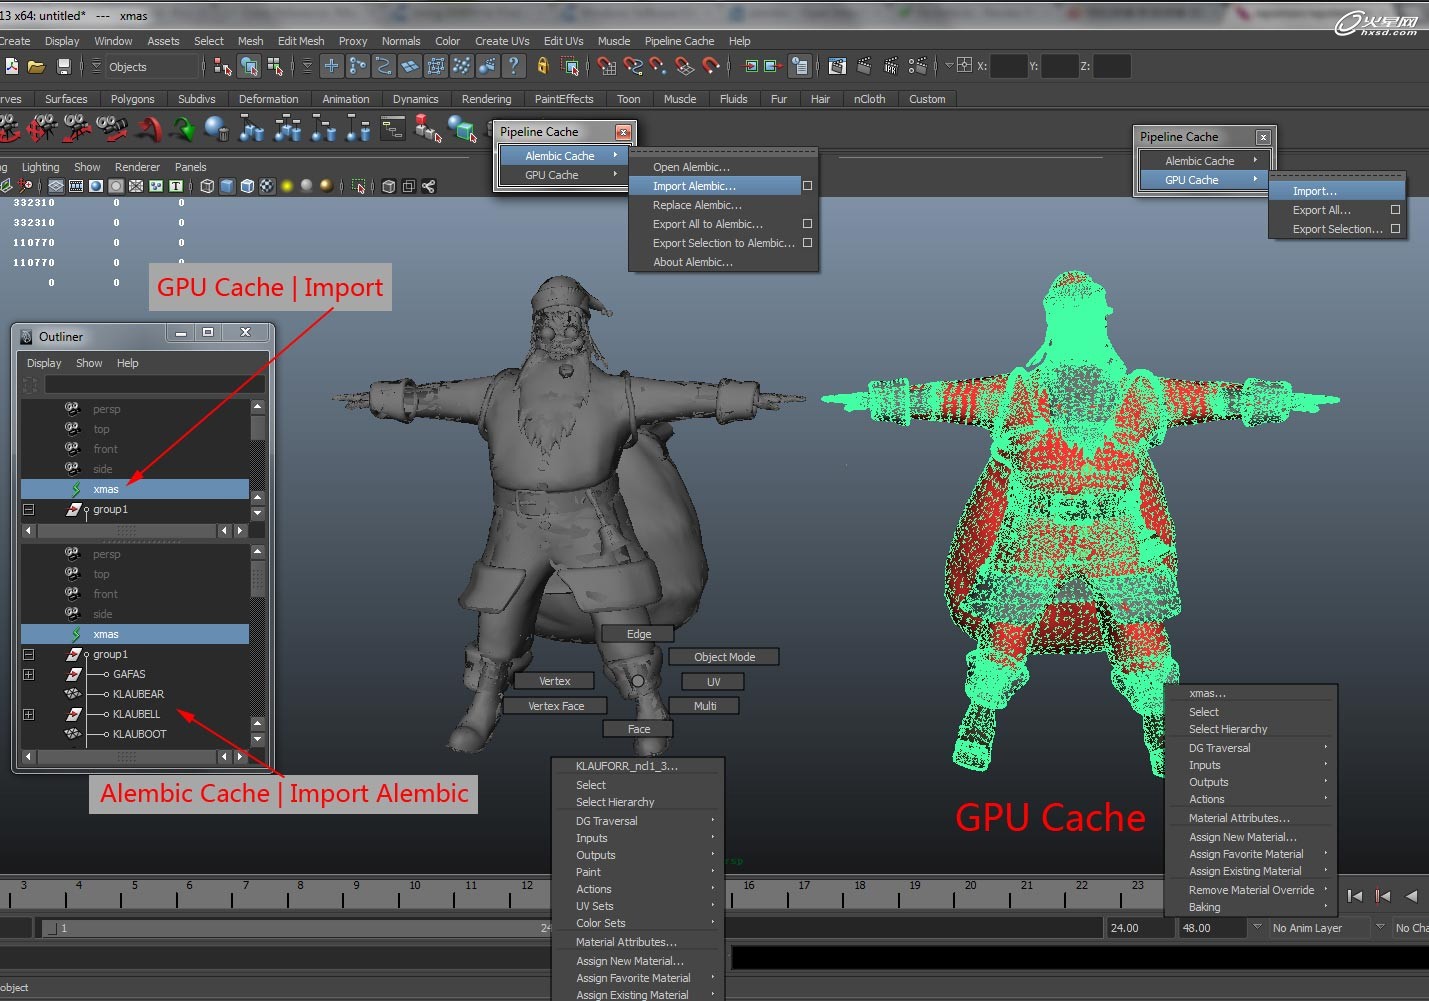This screenshot has width=1429, height=1001.
Task: Click the lock selection padlock icon
Action: point(543,67)
